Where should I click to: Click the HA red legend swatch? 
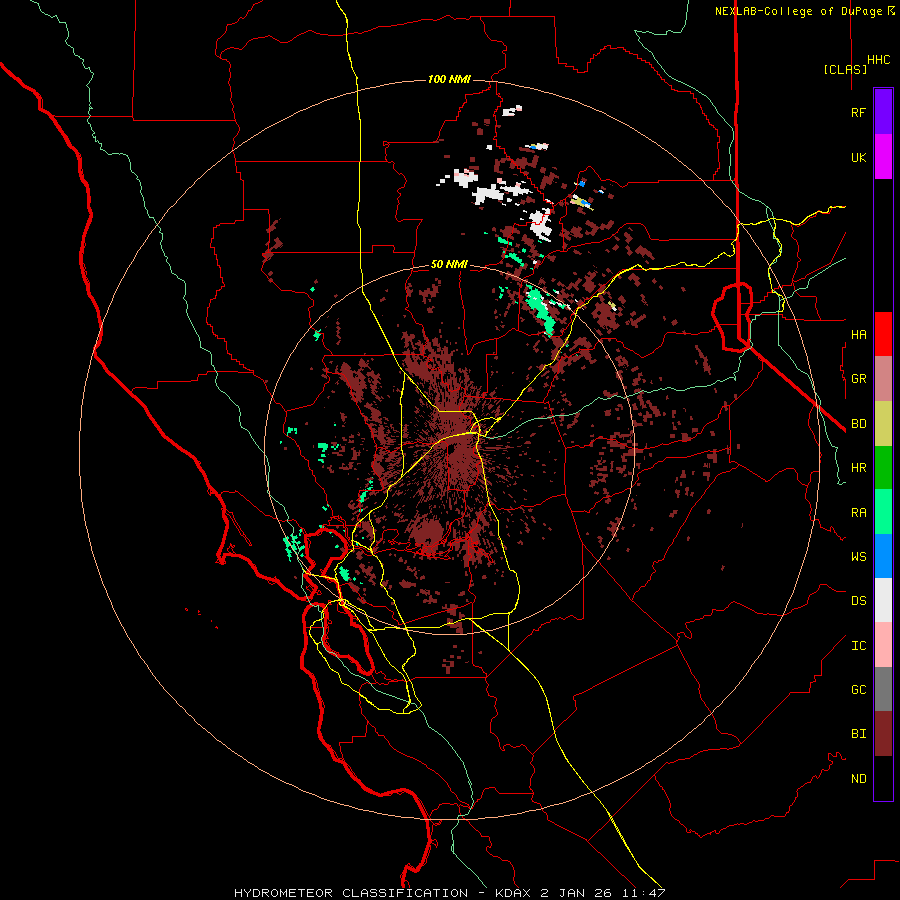(x=883, y=334)
